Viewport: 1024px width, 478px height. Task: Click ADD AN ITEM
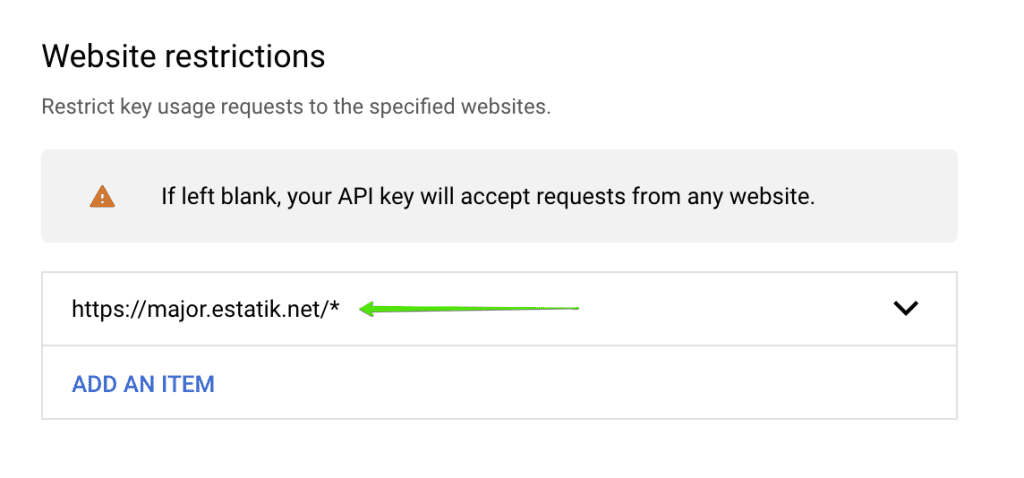point(143,384)
